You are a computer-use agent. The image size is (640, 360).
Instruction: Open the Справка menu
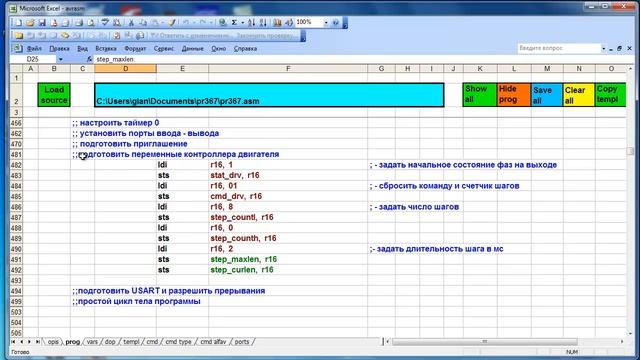click(x=245, y=49)
